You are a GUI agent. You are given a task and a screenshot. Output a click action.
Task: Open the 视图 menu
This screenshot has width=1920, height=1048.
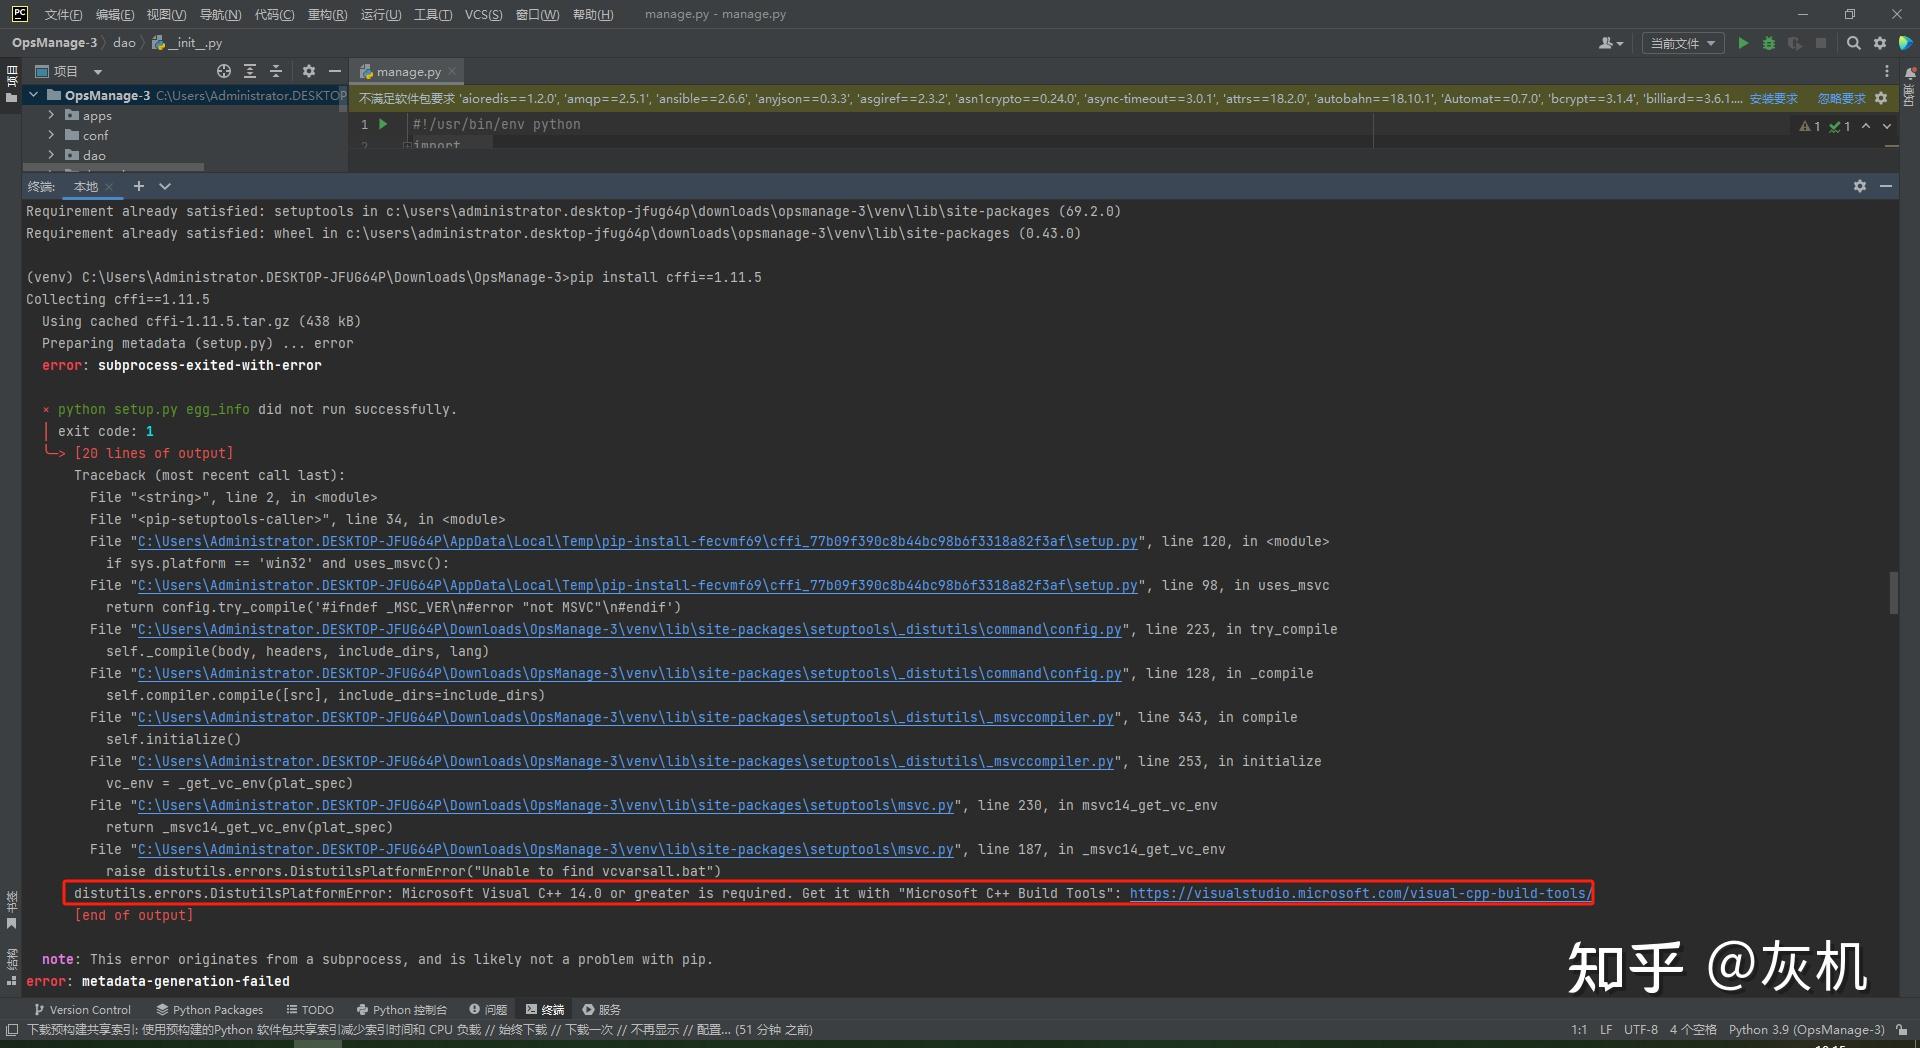click(x=166, y=14)
